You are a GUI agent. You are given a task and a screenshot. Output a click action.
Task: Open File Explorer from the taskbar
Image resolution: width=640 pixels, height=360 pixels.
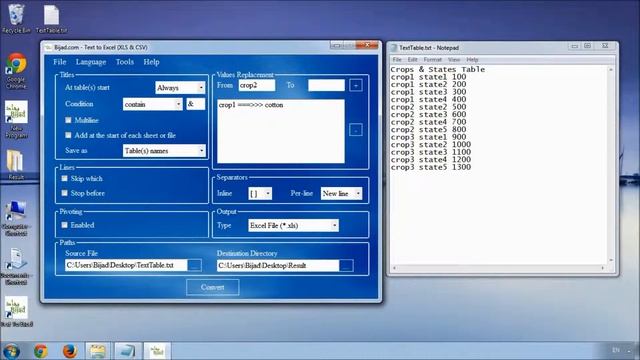98,351
